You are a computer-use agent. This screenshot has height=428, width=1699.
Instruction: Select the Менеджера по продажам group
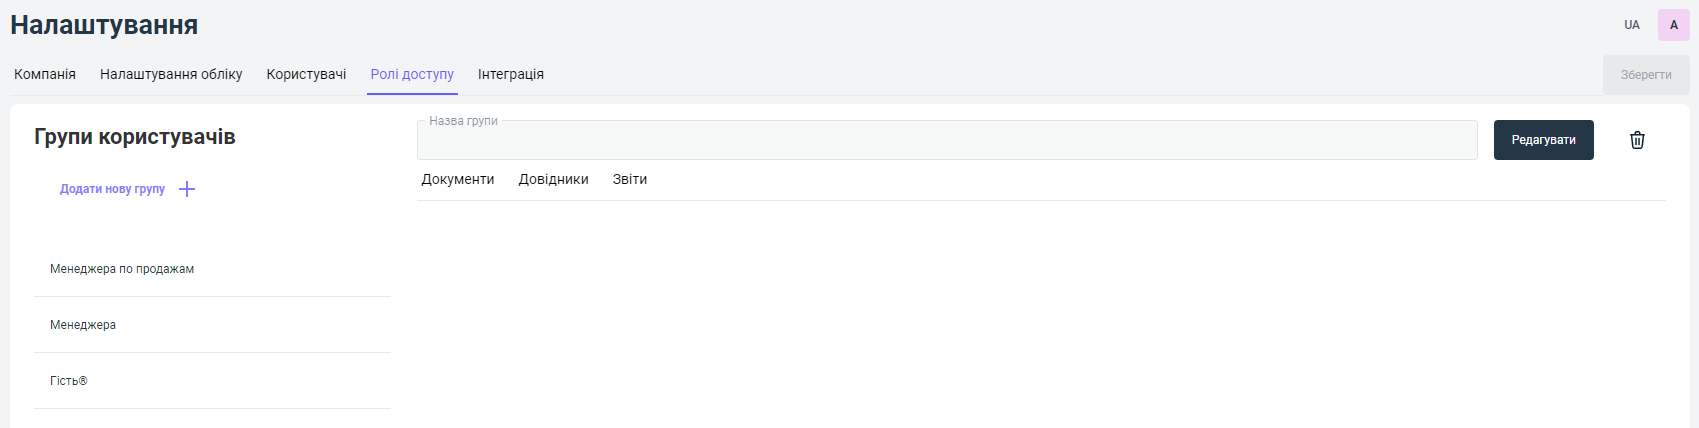point(122,269)
